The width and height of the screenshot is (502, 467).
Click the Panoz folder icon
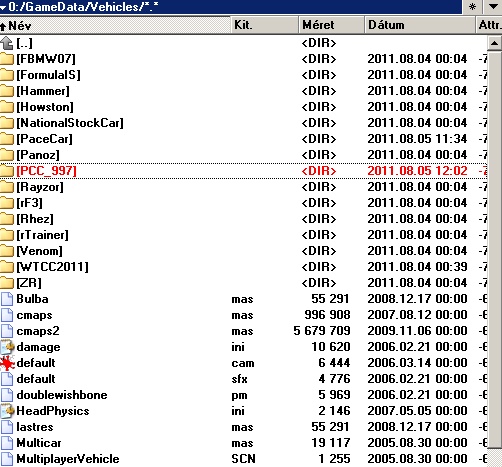tap(7, 155)
